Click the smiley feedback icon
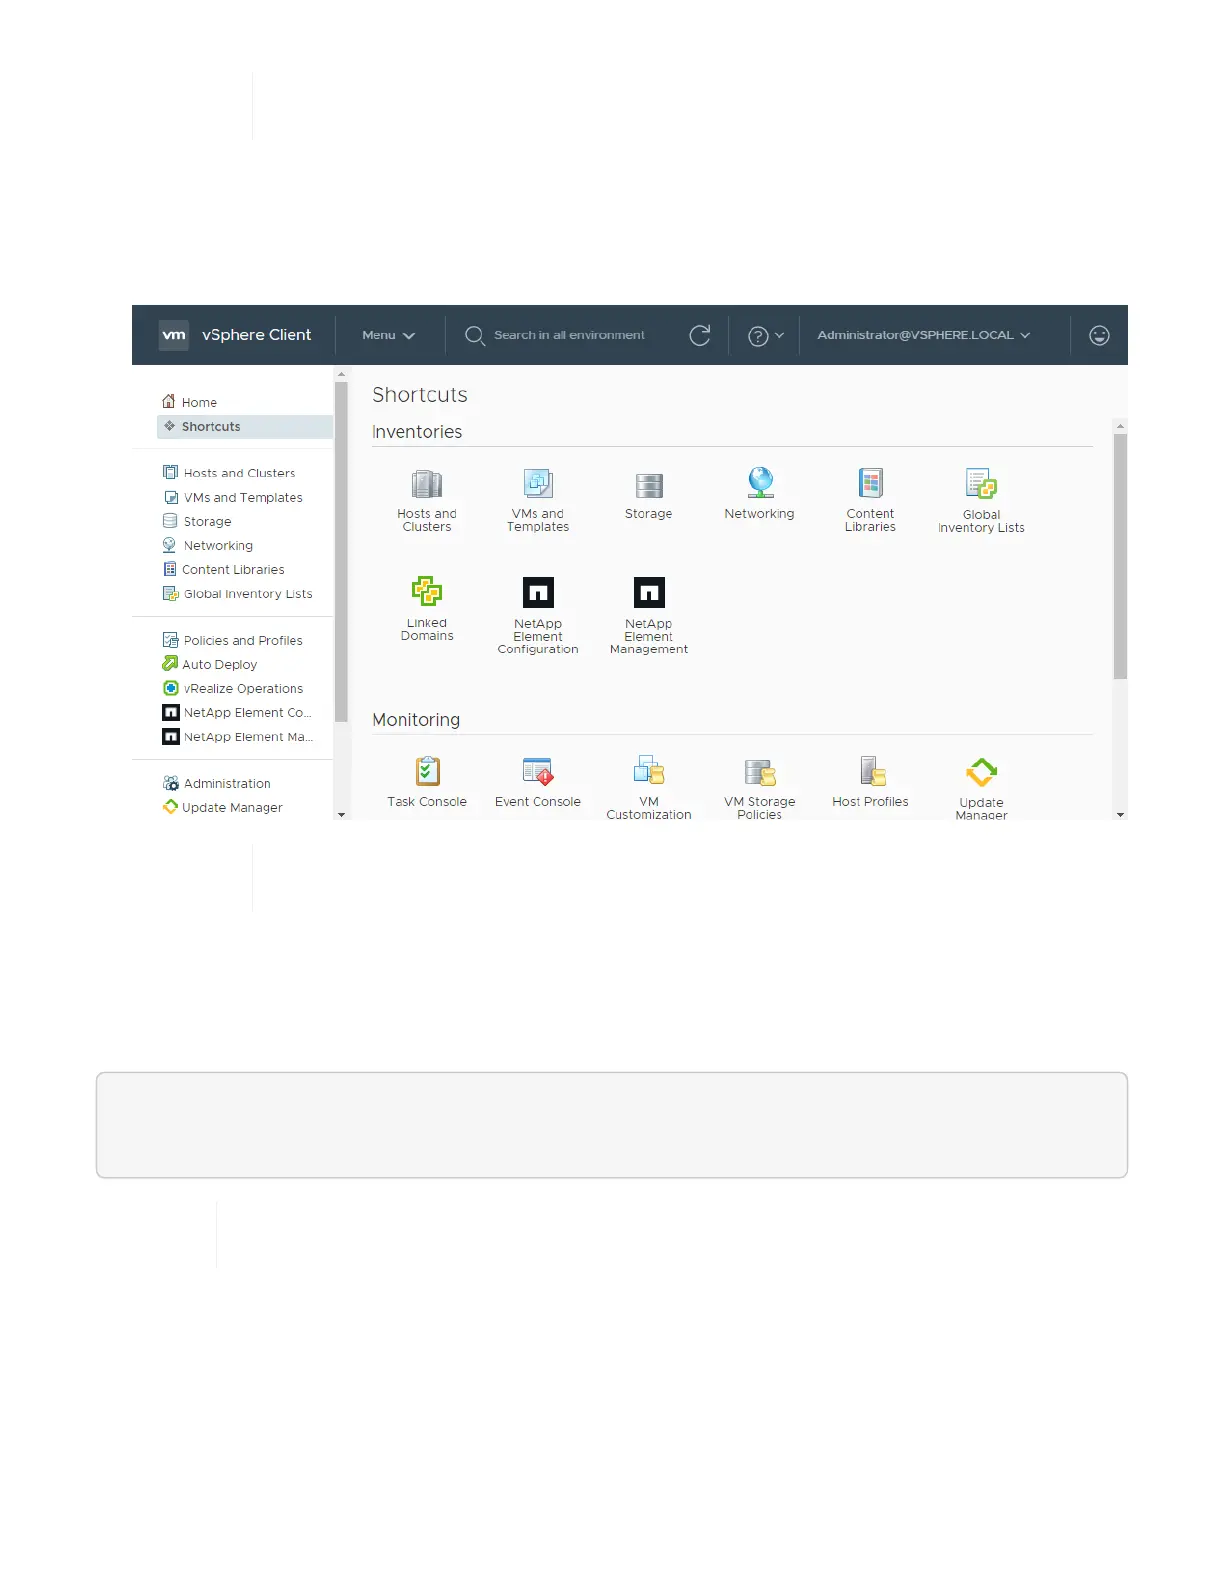 [1099, 336]
